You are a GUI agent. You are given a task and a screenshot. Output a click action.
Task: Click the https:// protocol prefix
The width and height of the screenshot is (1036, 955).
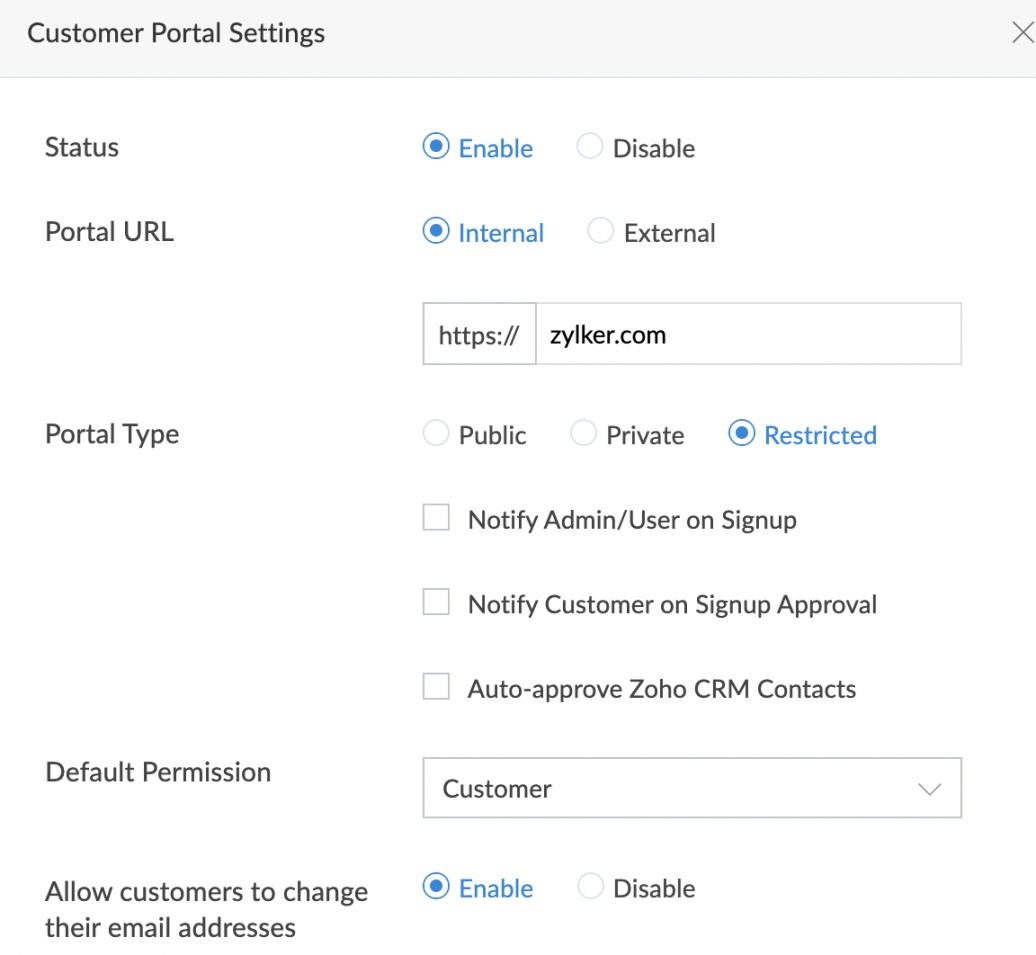point(478,334)
